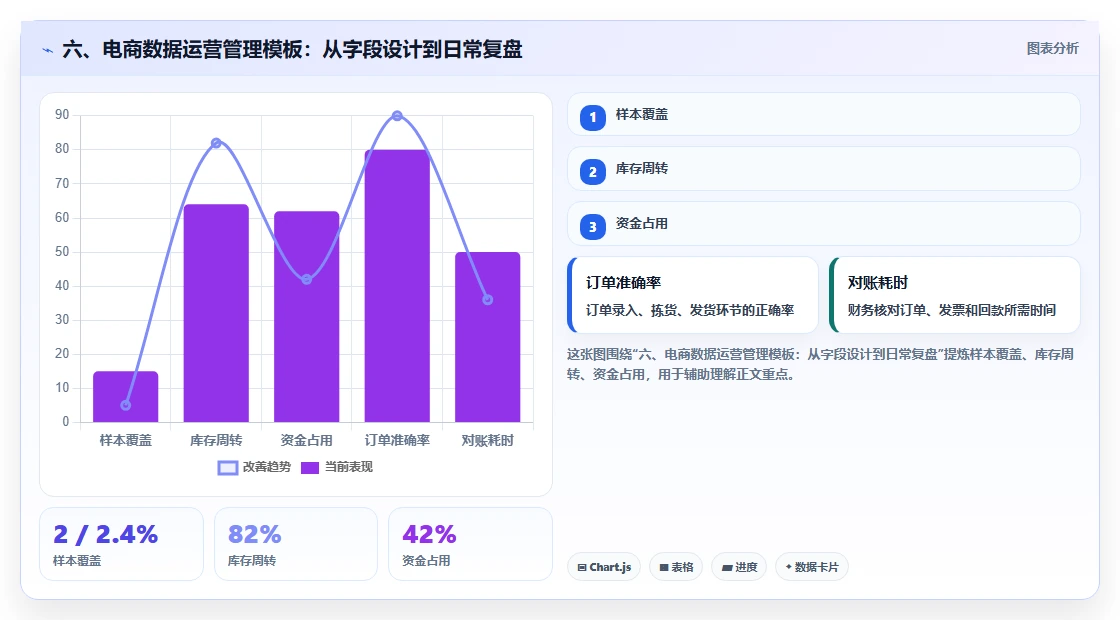Click the icon in the 进度 tag
This screenshot has height=620, width=1120.
coord(726,567)
